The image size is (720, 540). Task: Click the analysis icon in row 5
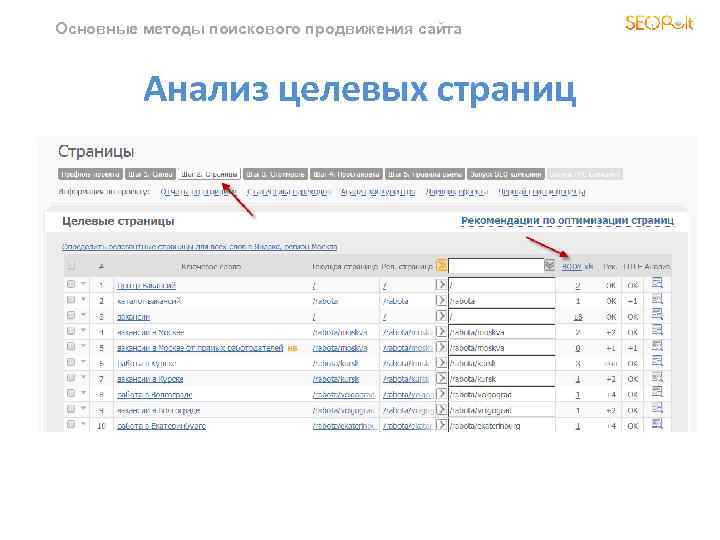click(658, 346)
